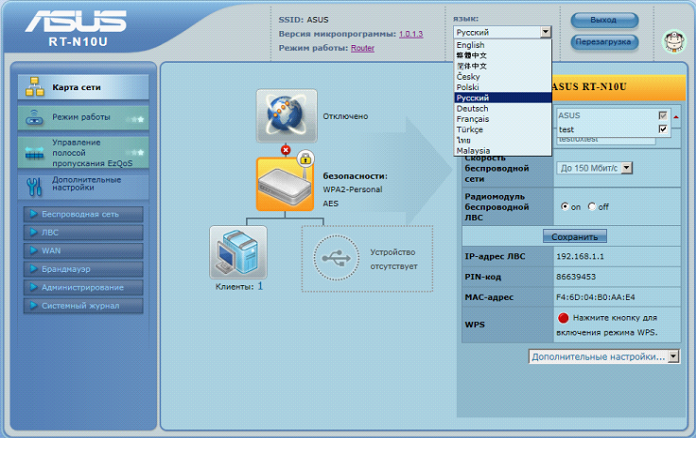This screenshot has width=696, height=457.
Task: Expand the Системный журнал submenu
Action: [83, 305]
